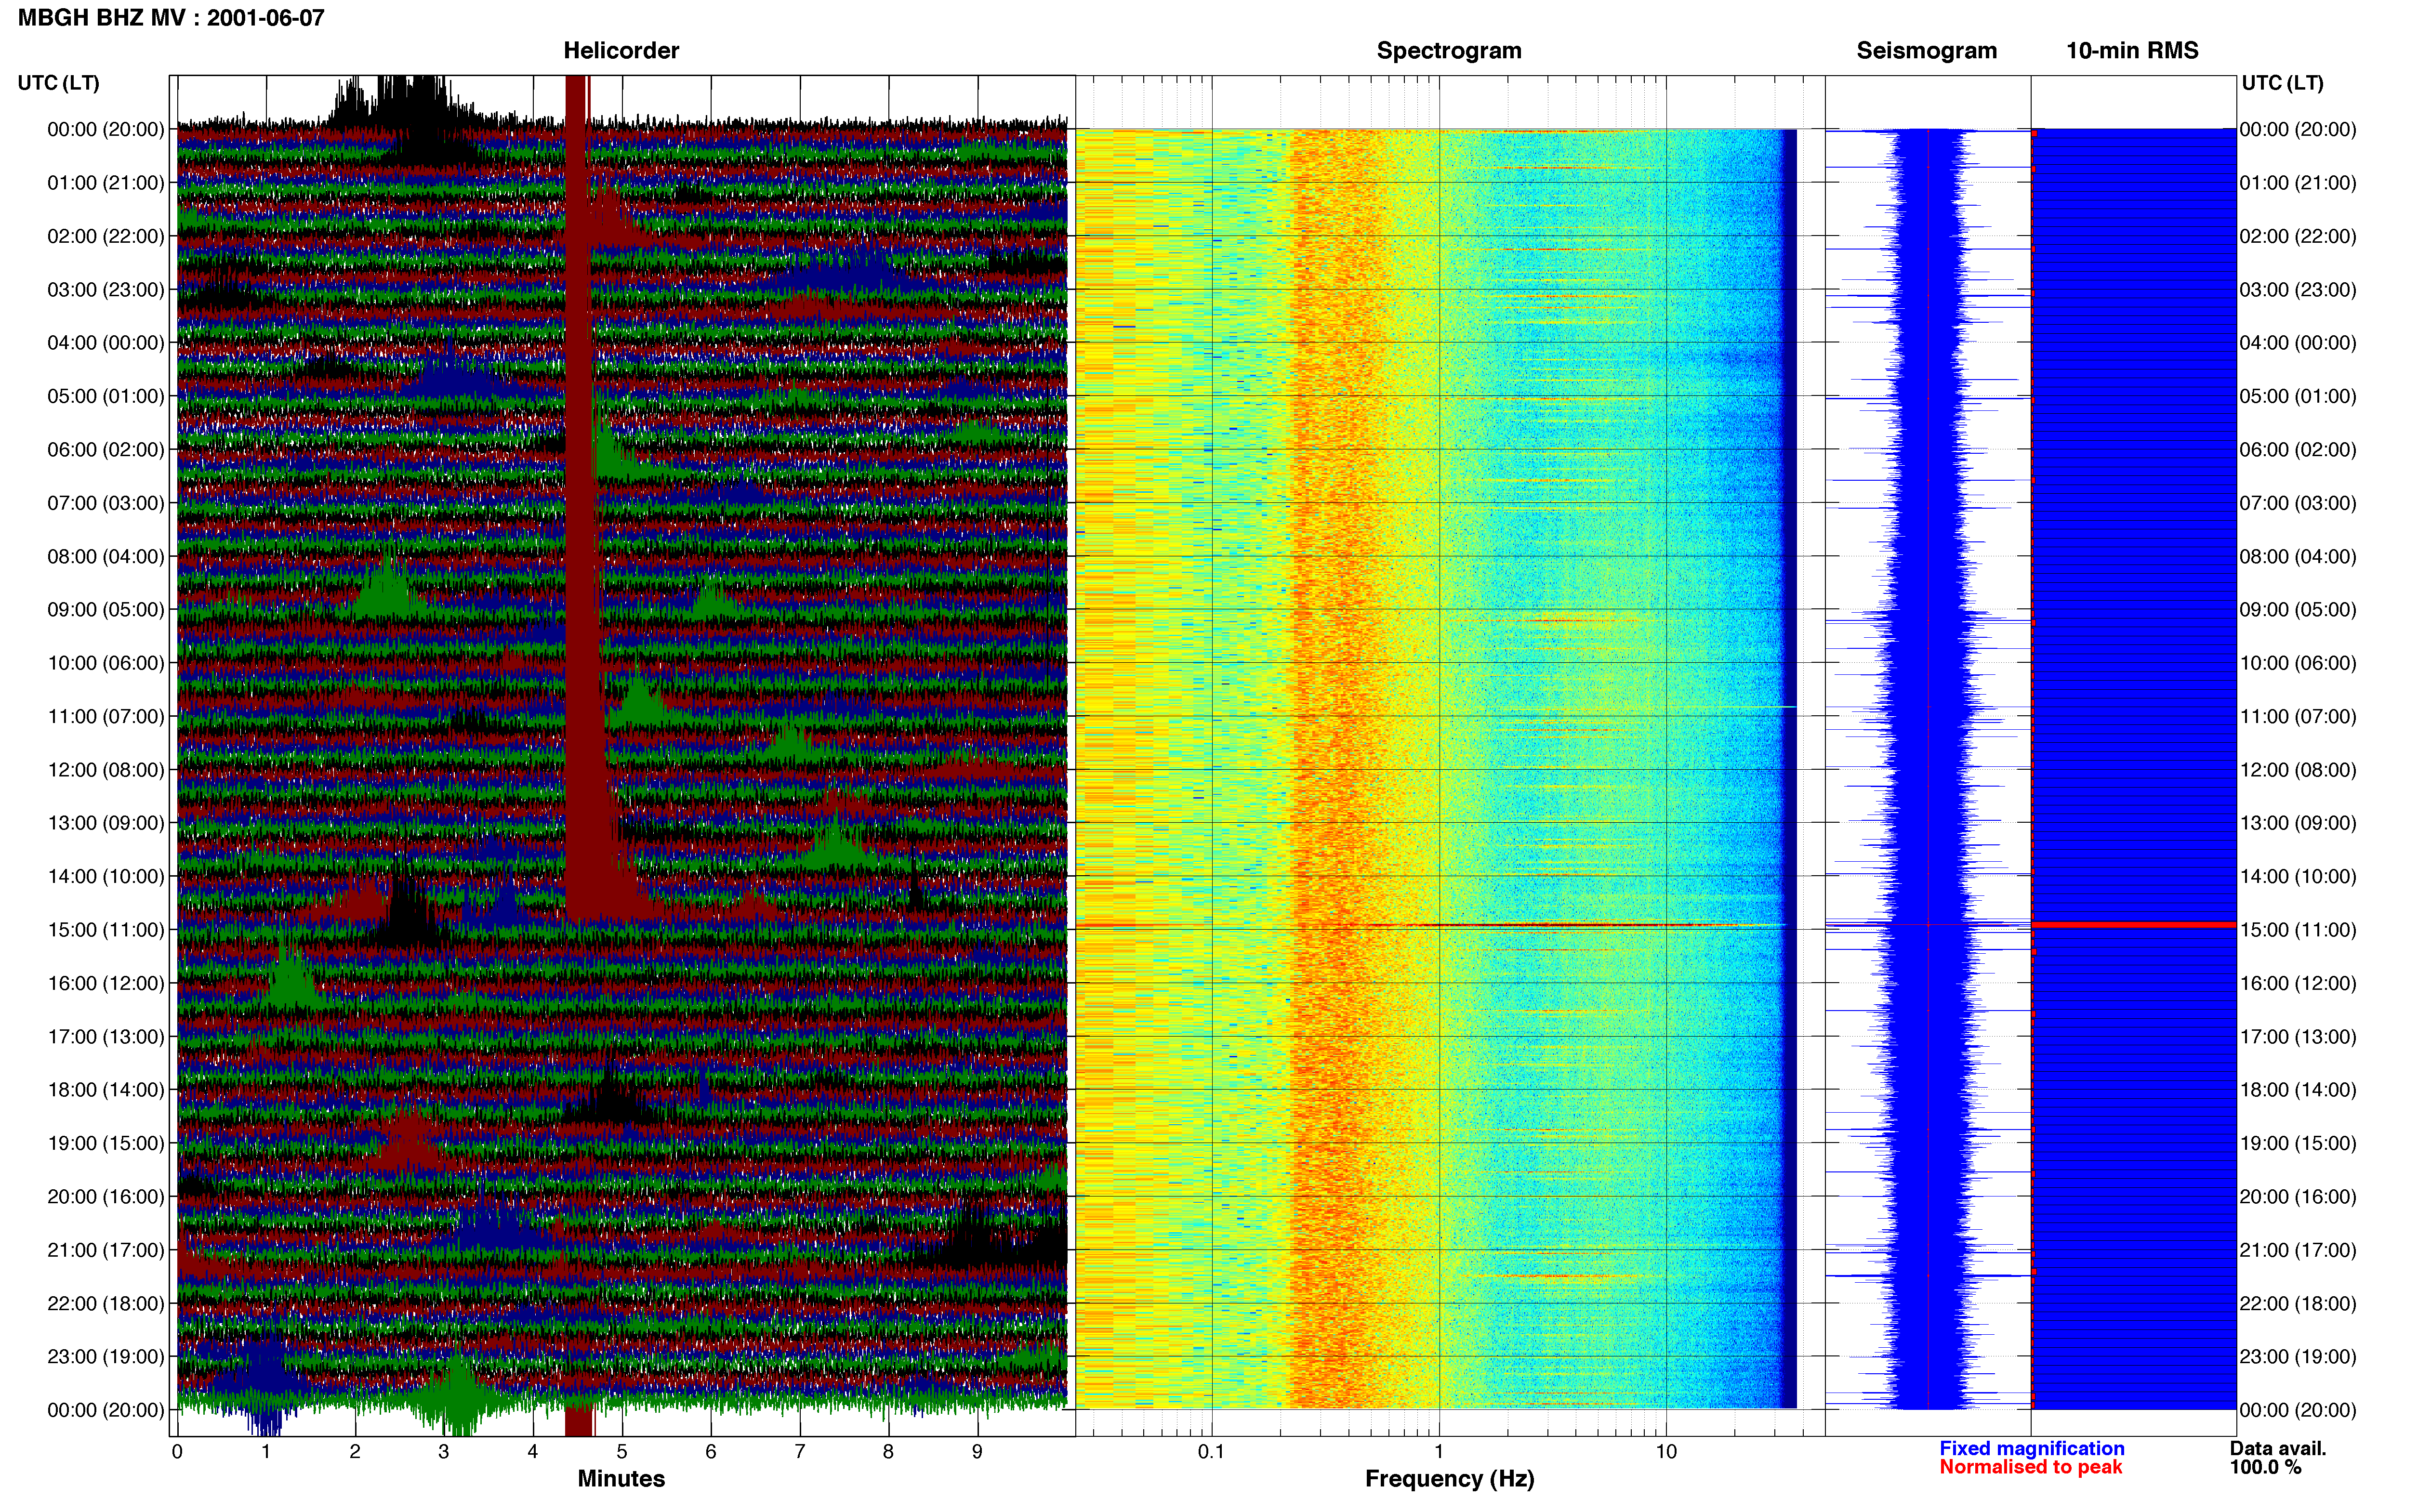Click the left 02:00 (22:00) time label
Image resolution: width=2418 pixels, height=1512 pixels.
tap(105, 236)
